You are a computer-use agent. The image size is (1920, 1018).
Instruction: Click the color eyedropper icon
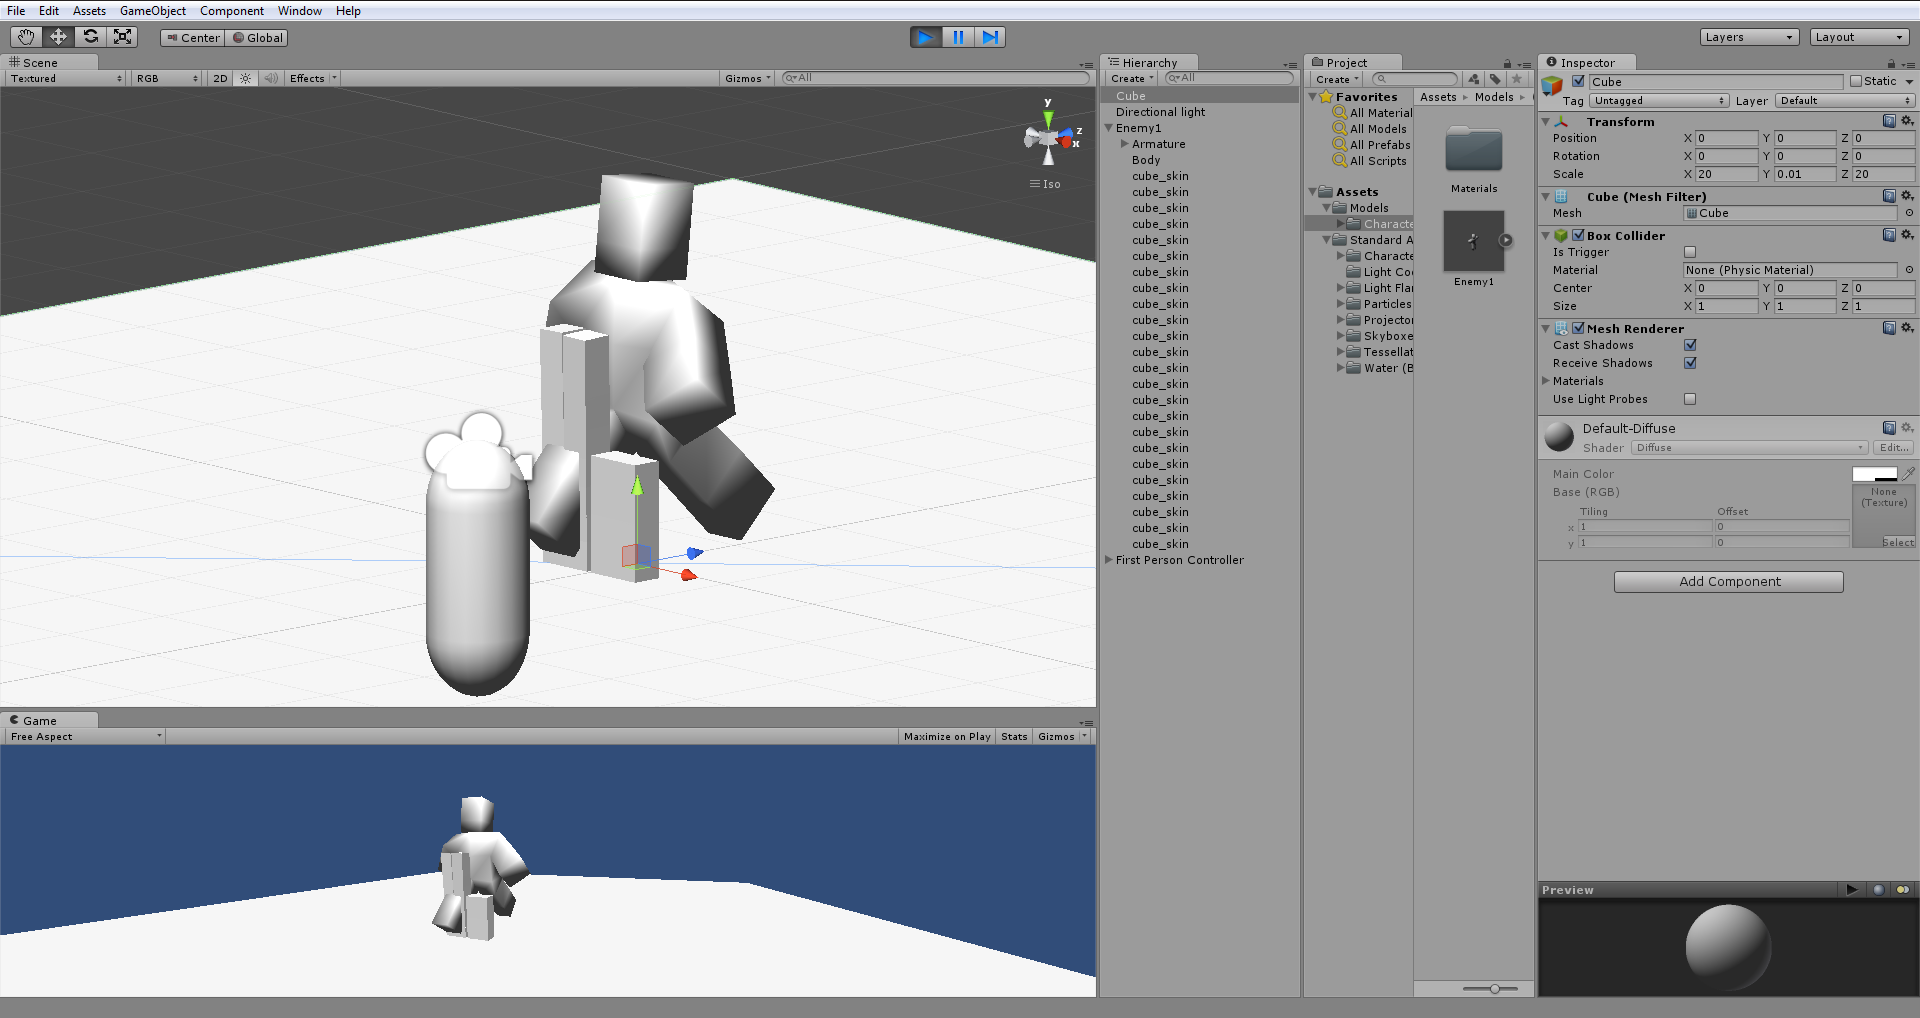pyautogui.click(x=1908, y=473)
